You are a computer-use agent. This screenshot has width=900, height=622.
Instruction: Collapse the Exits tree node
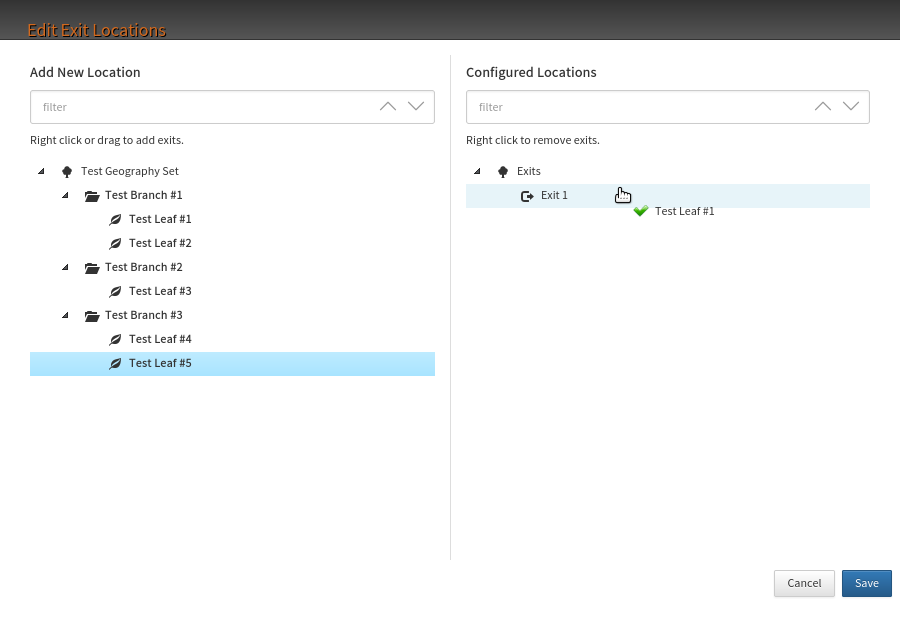(x=478, y=171)
